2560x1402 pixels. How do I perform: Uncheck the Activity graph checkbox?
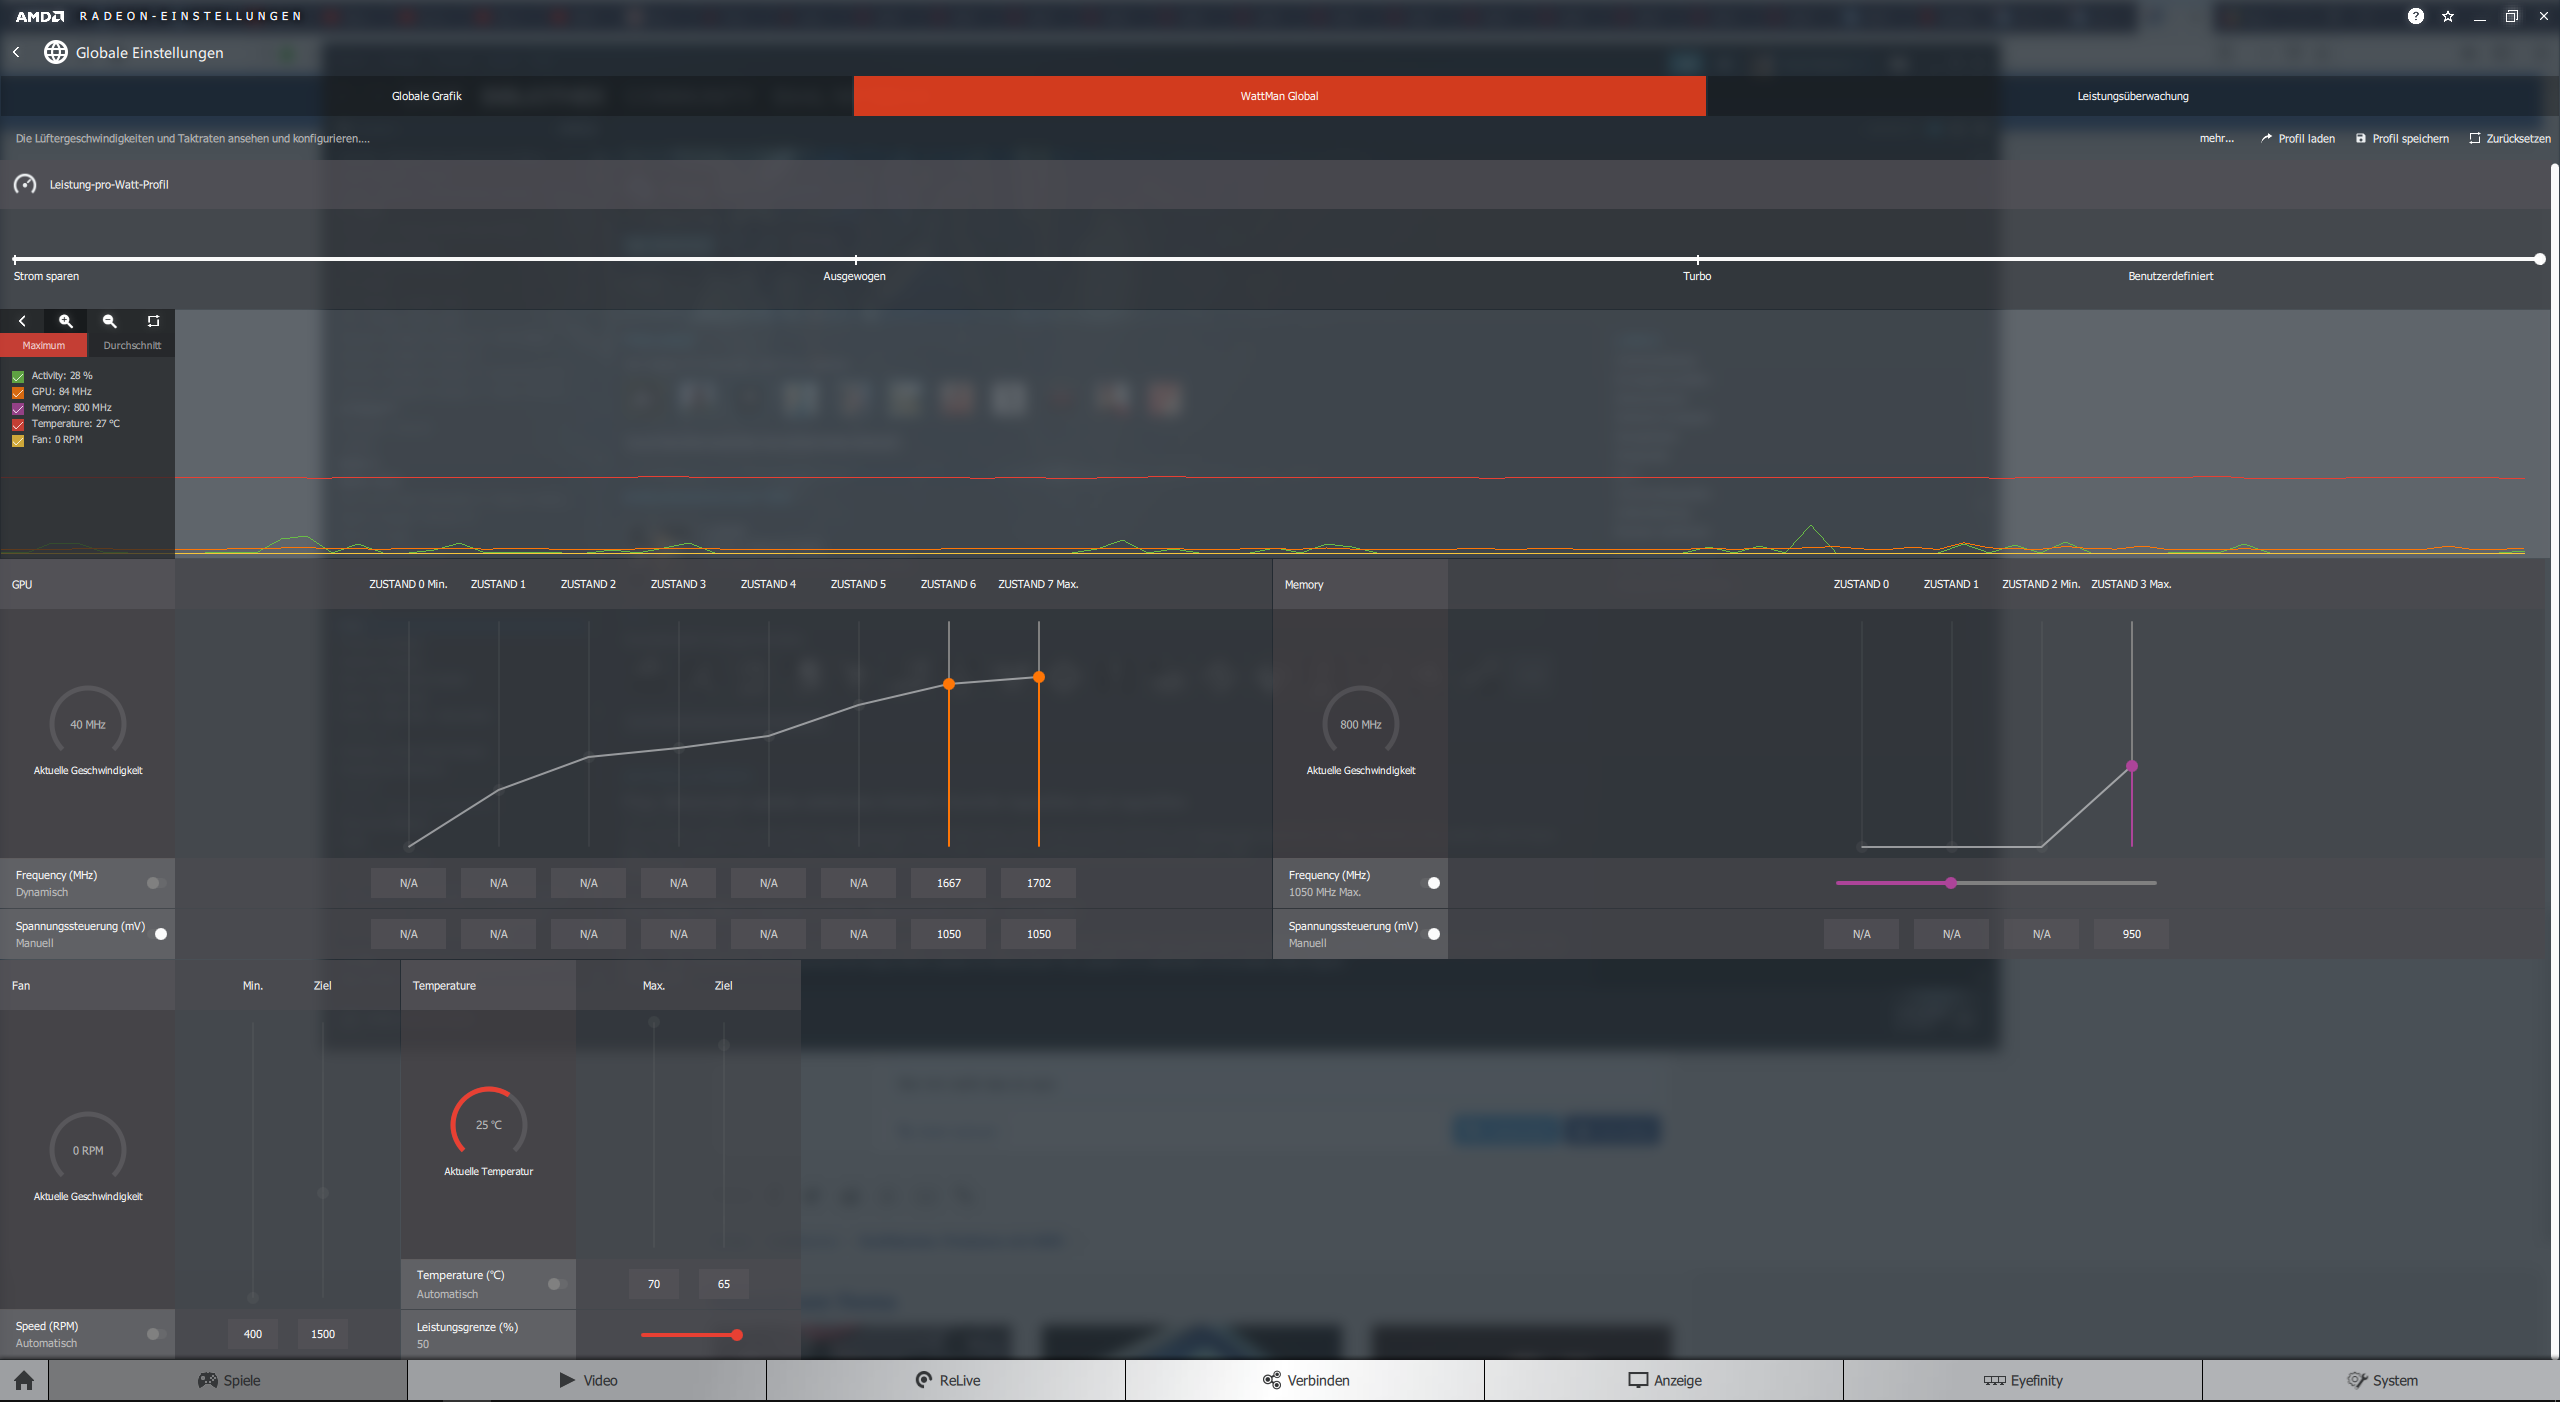pyautogui.click(x=18, y=377)
